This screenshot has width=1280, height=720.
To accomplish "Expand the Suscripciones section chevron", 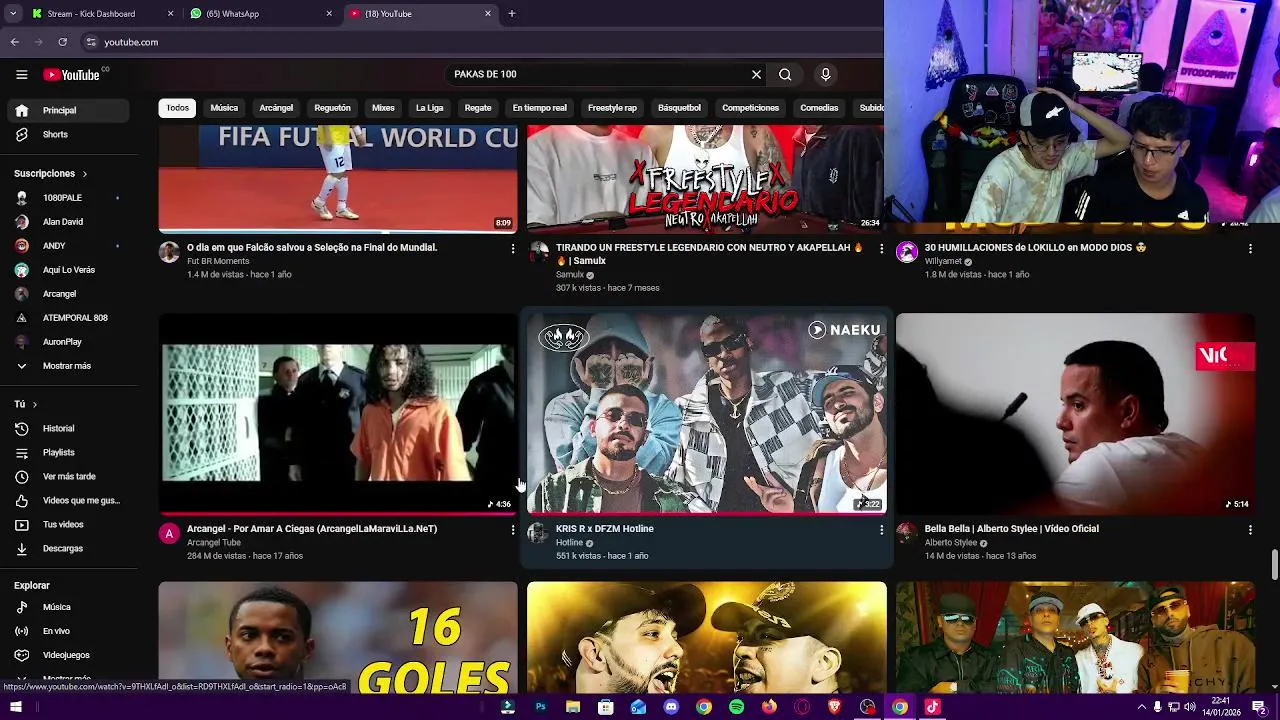I will [x=84, y=174].
